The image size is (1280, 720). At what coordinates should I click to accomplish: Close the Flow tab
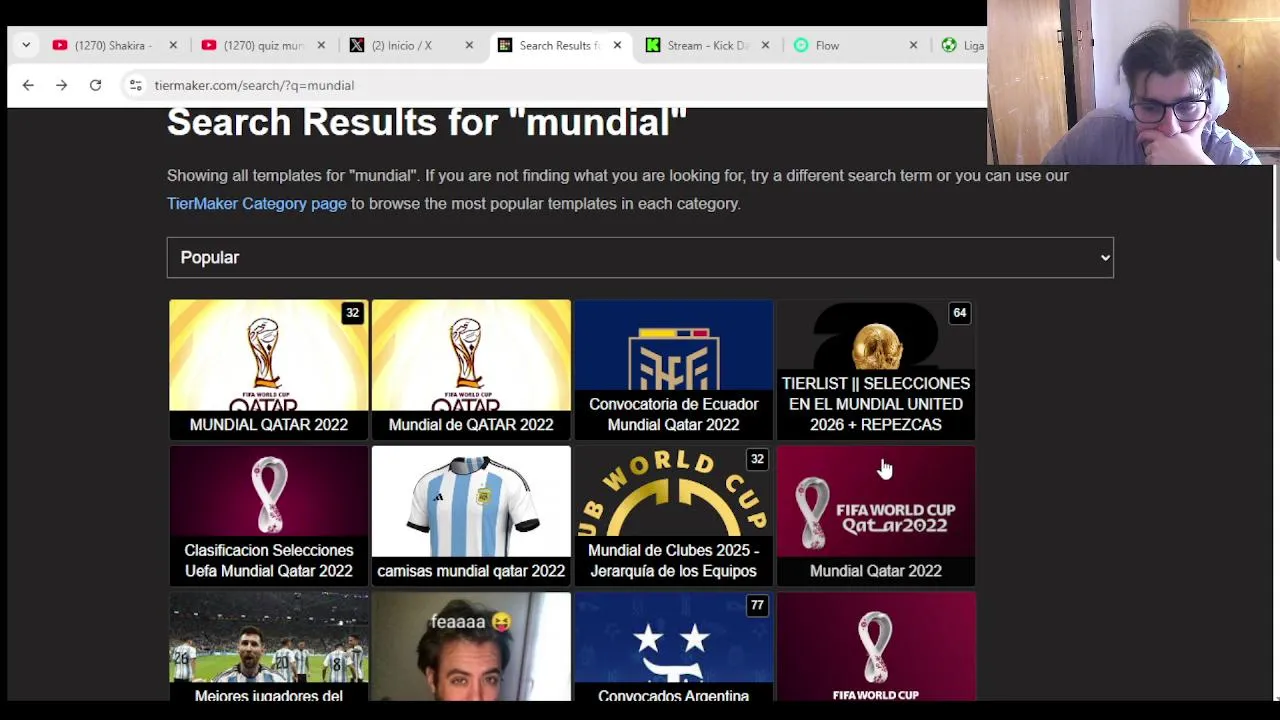913,45
